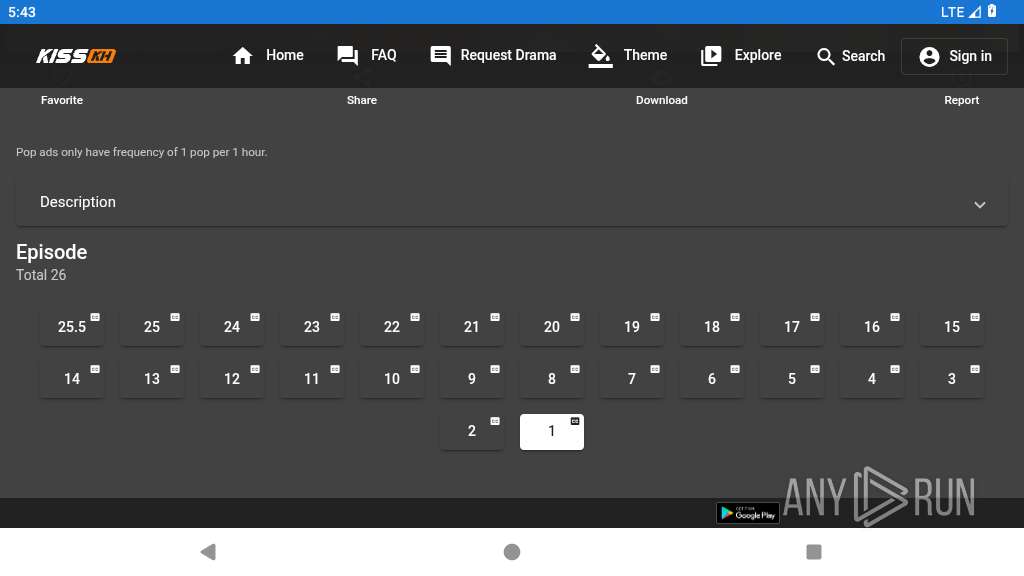
Task: Click the KissKH logo
Action: [x=76, y=56]
